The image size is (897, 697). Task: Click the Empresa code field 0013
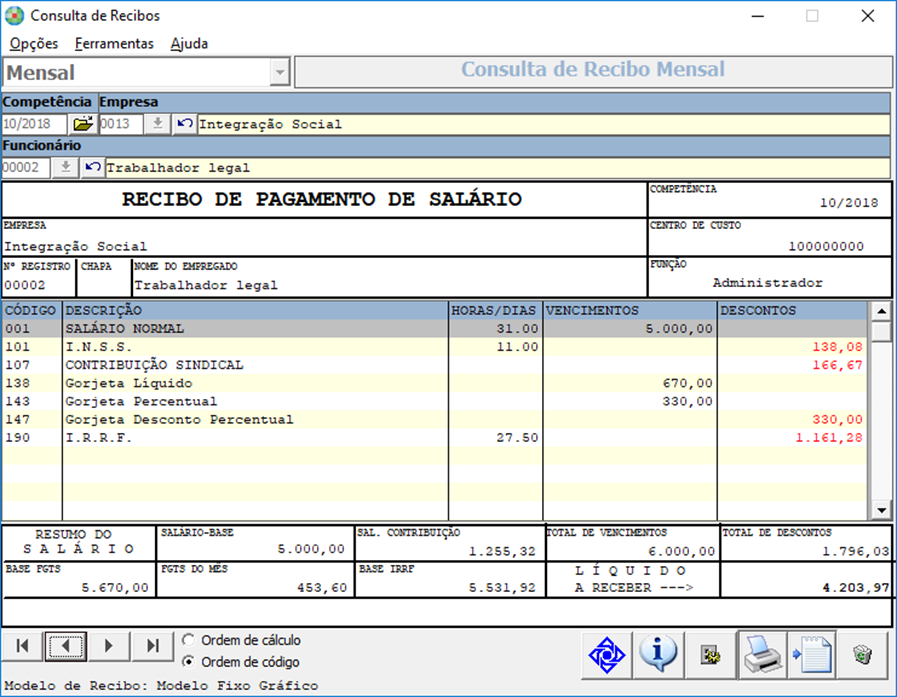121,124
